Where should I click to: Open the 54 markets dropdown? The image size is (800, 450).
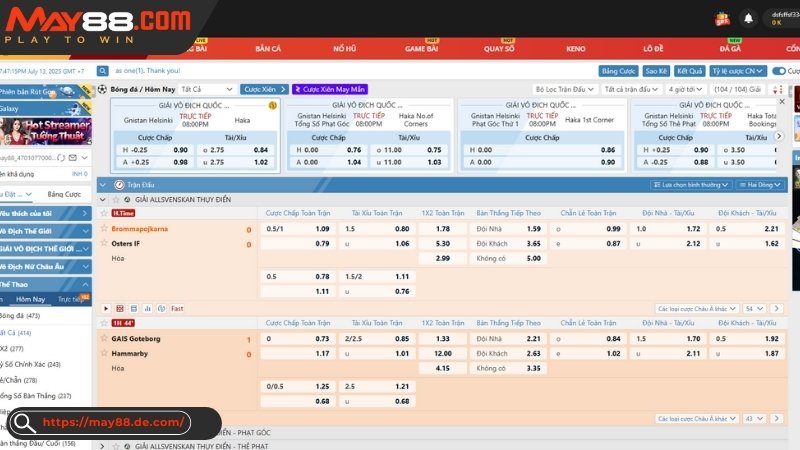754,309
